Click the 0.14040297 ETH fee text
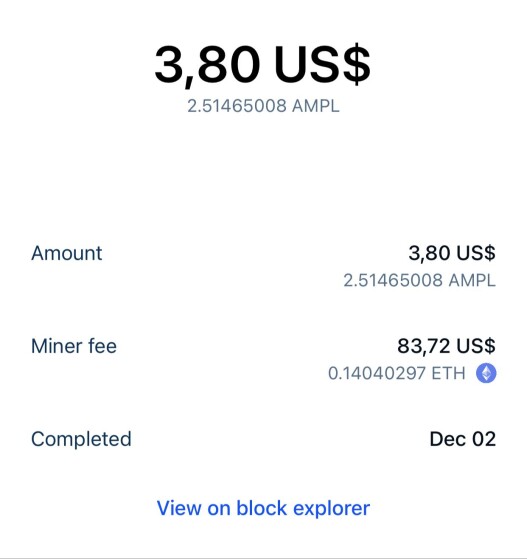 click(397, 373)
